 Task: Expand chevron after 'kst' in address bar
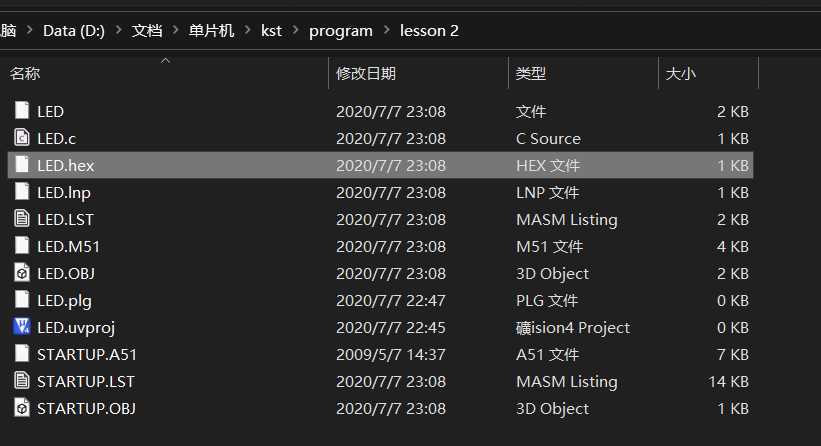coord(295,31)
